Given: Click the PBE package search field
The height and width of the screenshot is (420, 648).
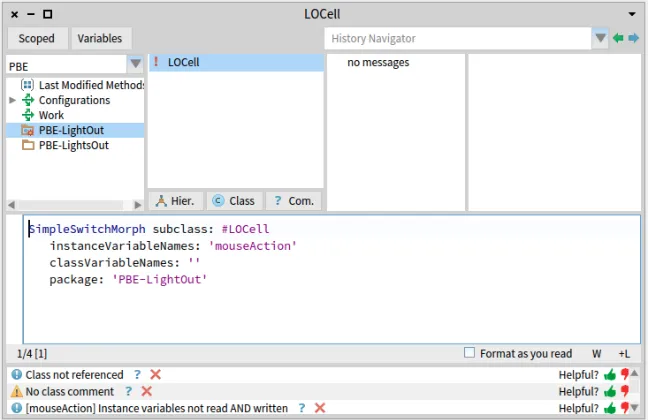Looking at the screenshot, I should [x=66, y=65].
